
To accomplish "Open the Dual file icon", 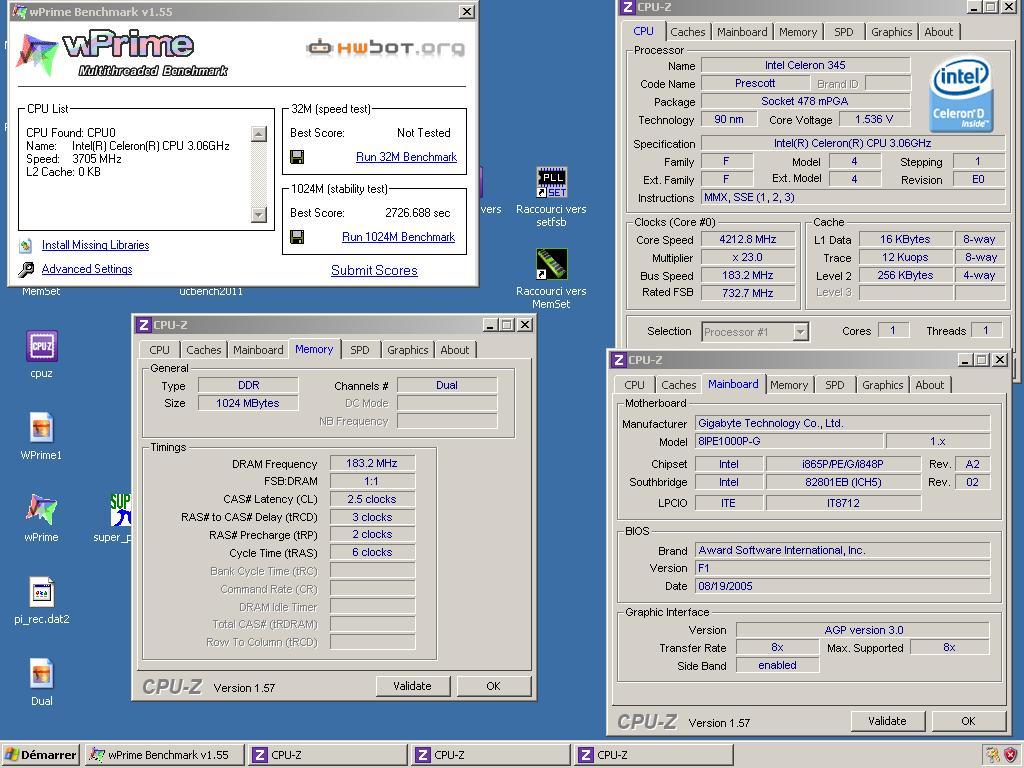I will click(42, 674).
